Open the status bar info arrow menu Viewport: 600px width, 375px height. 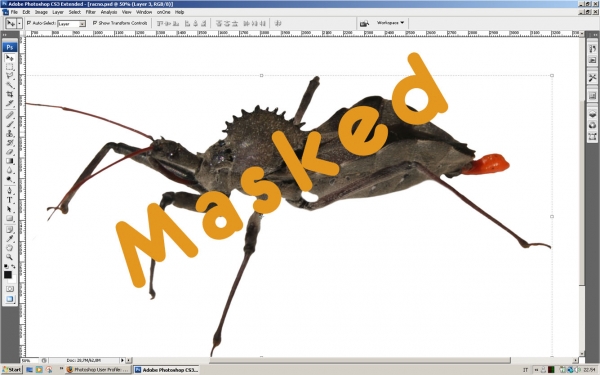[122, 360]
